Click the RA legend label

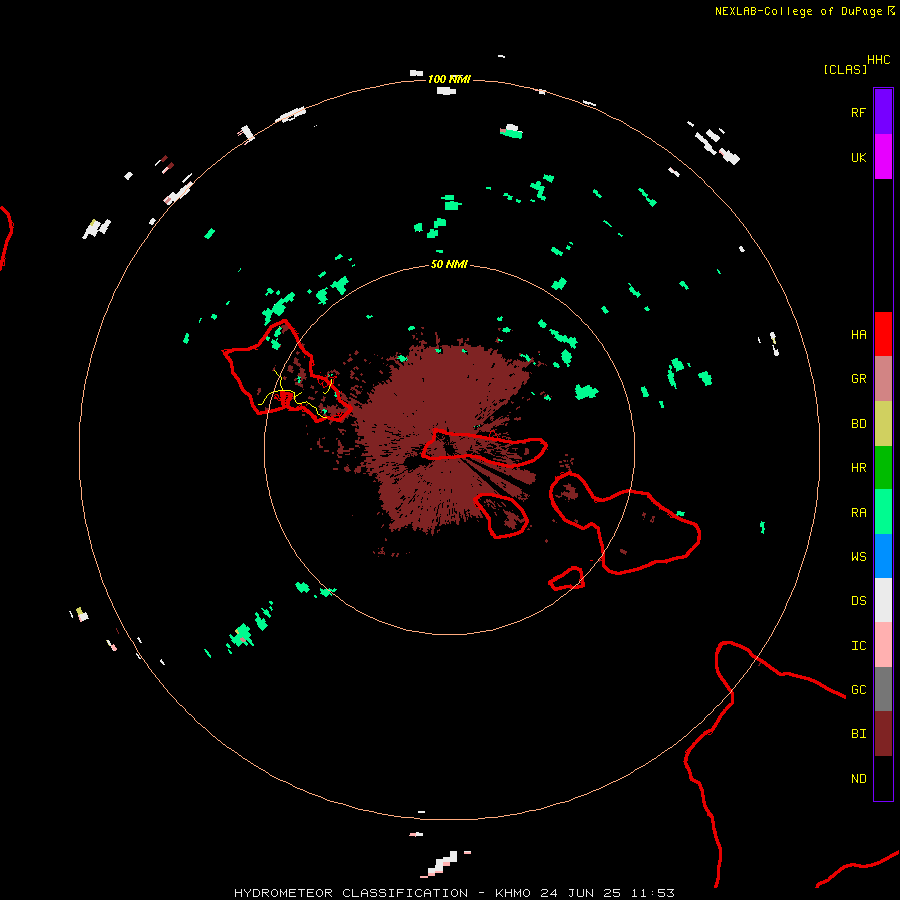(858, 512)
